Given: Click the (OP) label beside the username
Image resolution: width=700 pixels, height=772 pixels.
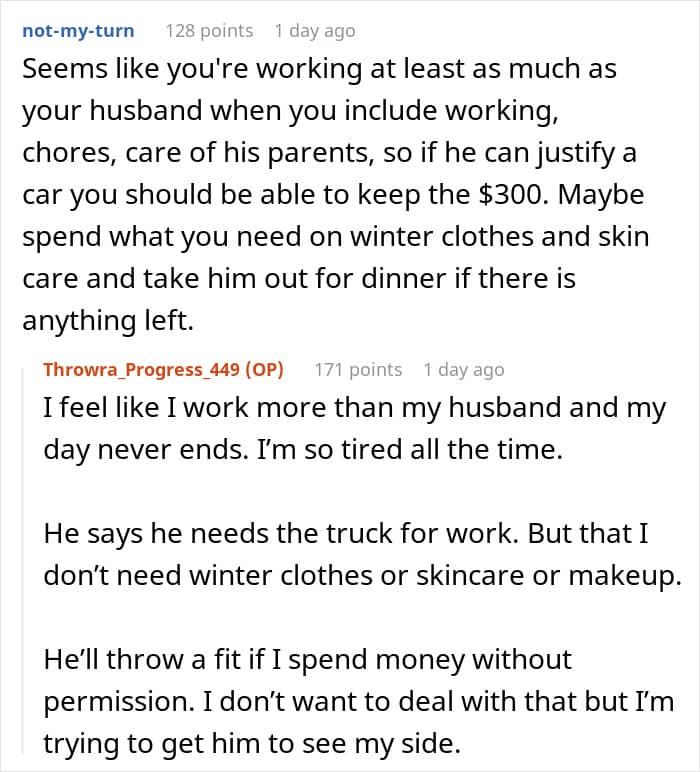Looking at the screenshot, I should [x=262, y=370].
